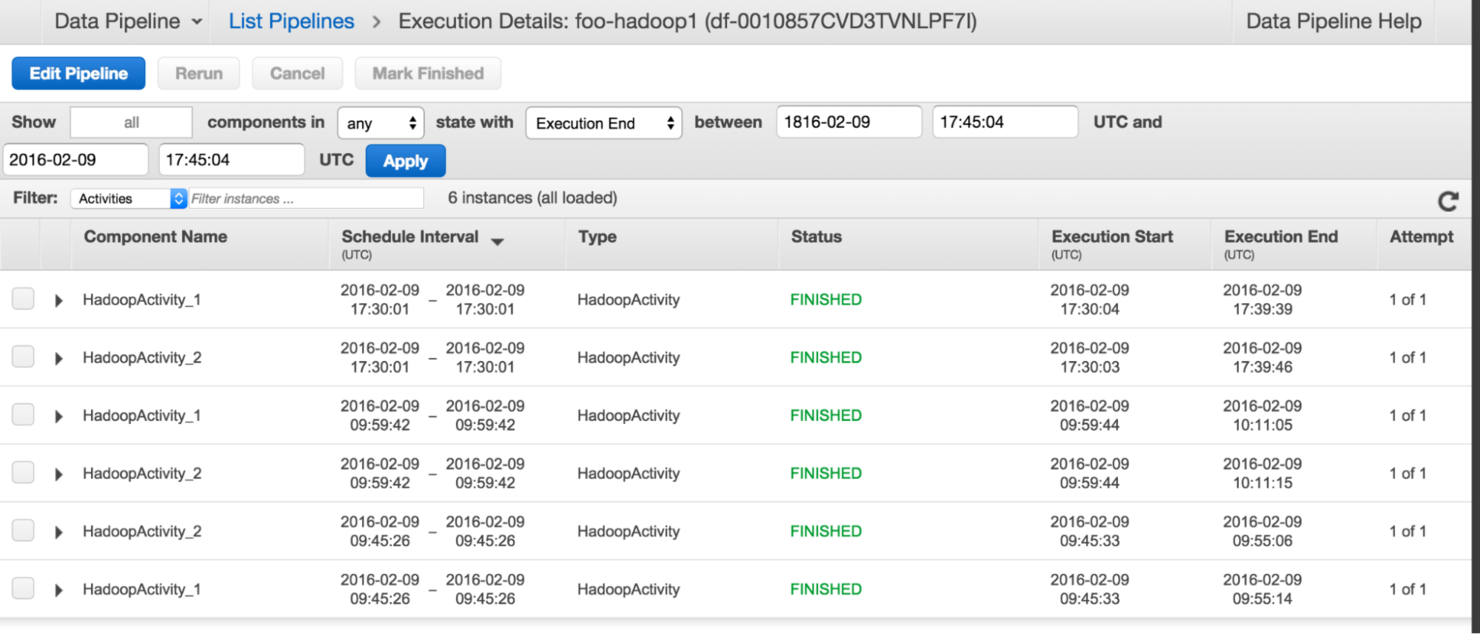
Task: Click the 'Filter instances' search field
Action: pyautogui.click(x=305, y=198)
